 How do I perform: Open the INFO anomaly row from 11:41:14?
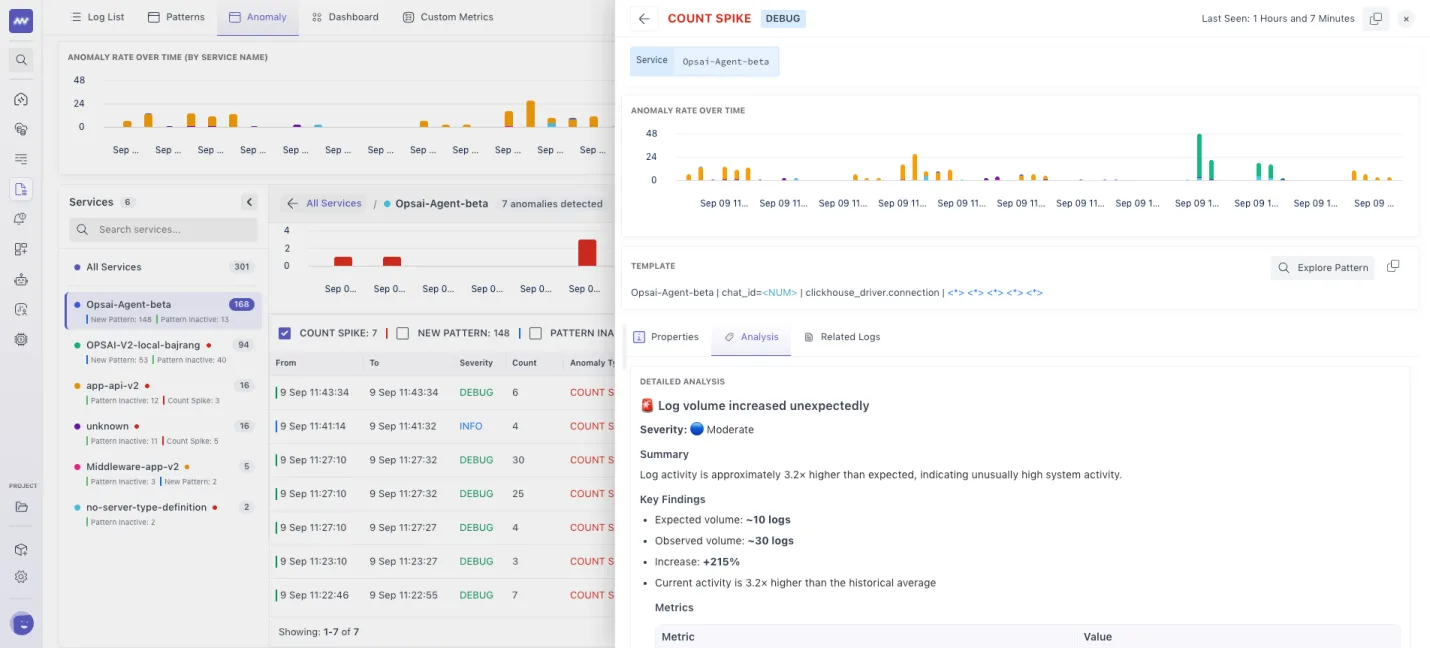(x=443, y=426)
